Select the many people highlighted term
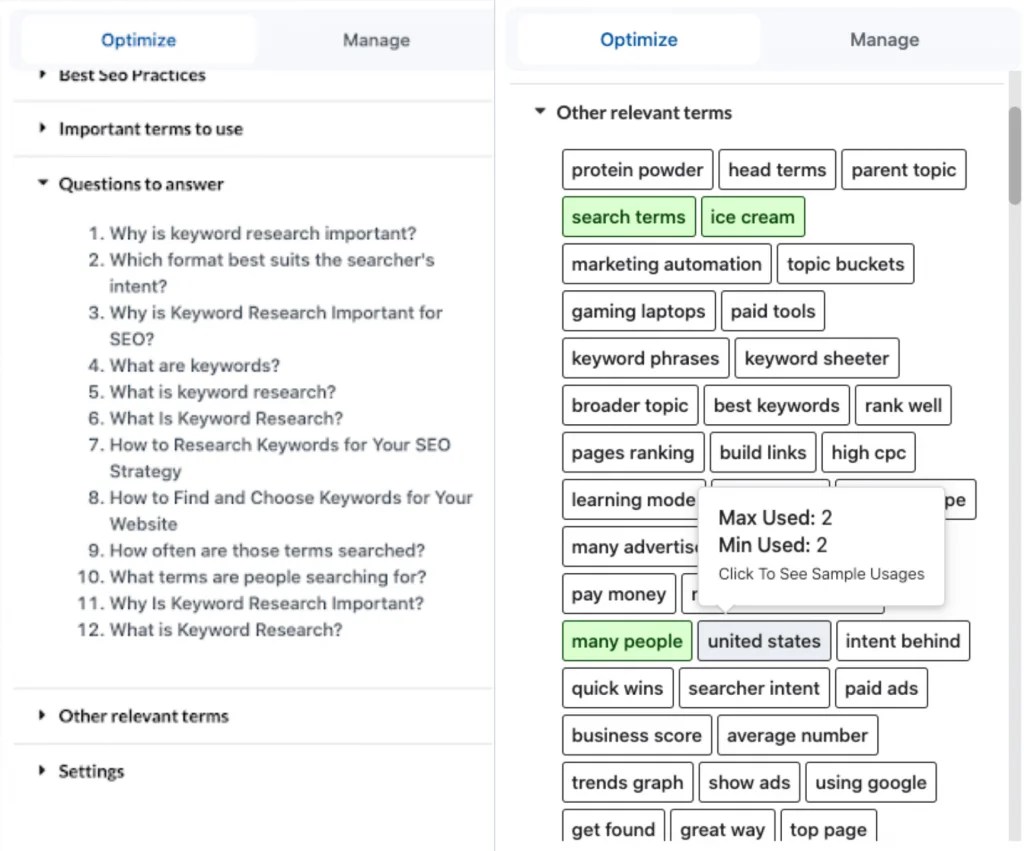 [627, 641]
